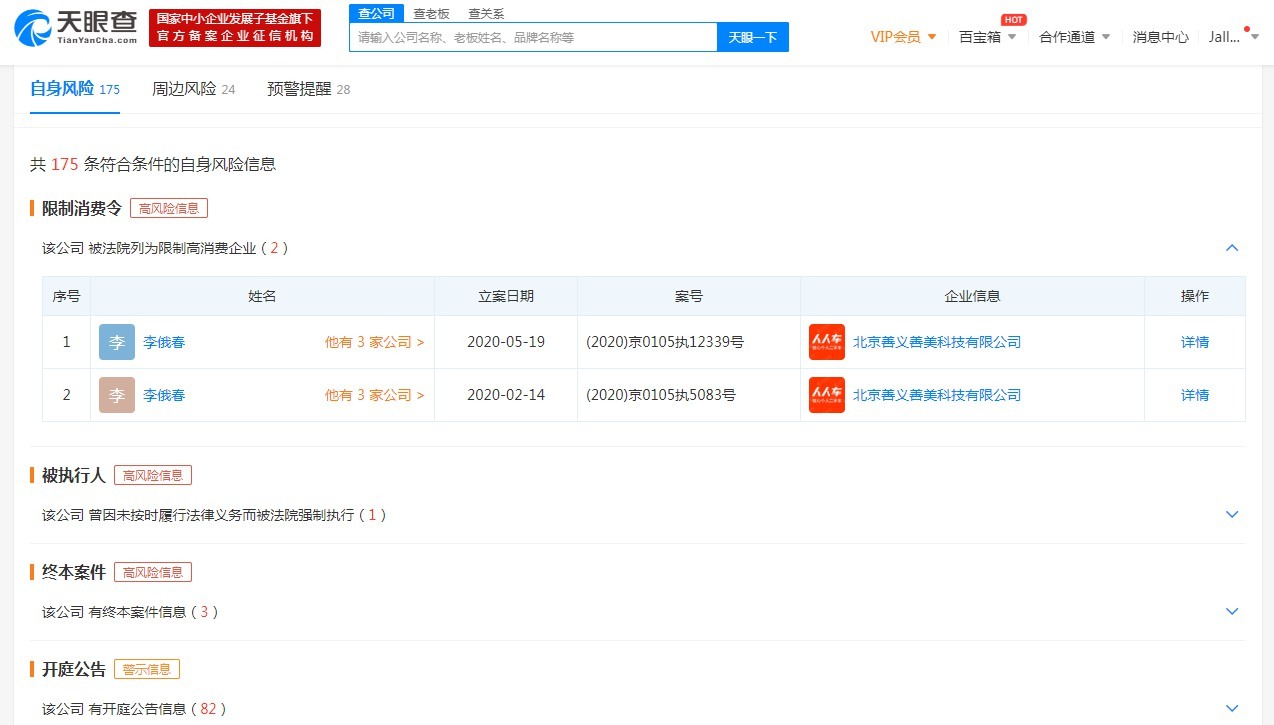Click the 终本案件 section heading
This screenshot has width=1274, height=725.
pyautogui.click(x=74, y=572)
